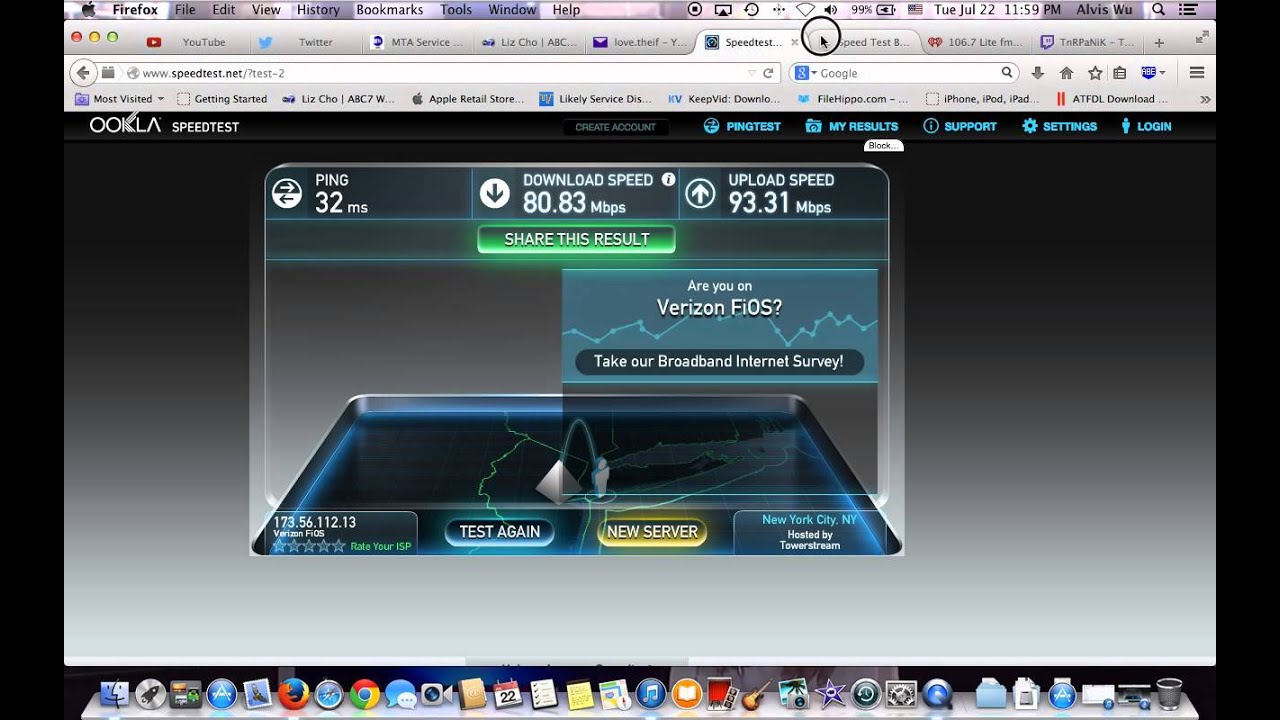Expand Most Visited bookmarks dropdown
The height and width of the screenshot is (720, 1280).
160,99
